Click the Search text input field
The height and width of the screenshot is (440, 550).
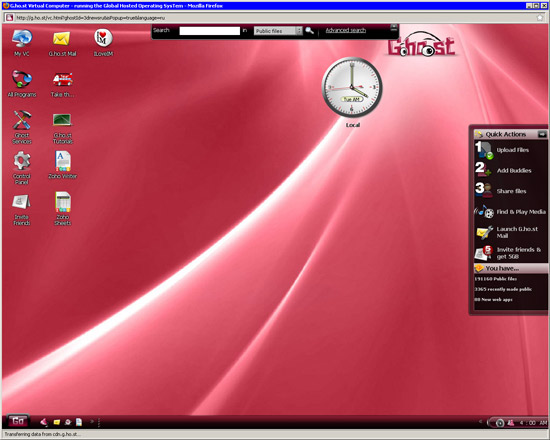(x=209, y=31)
